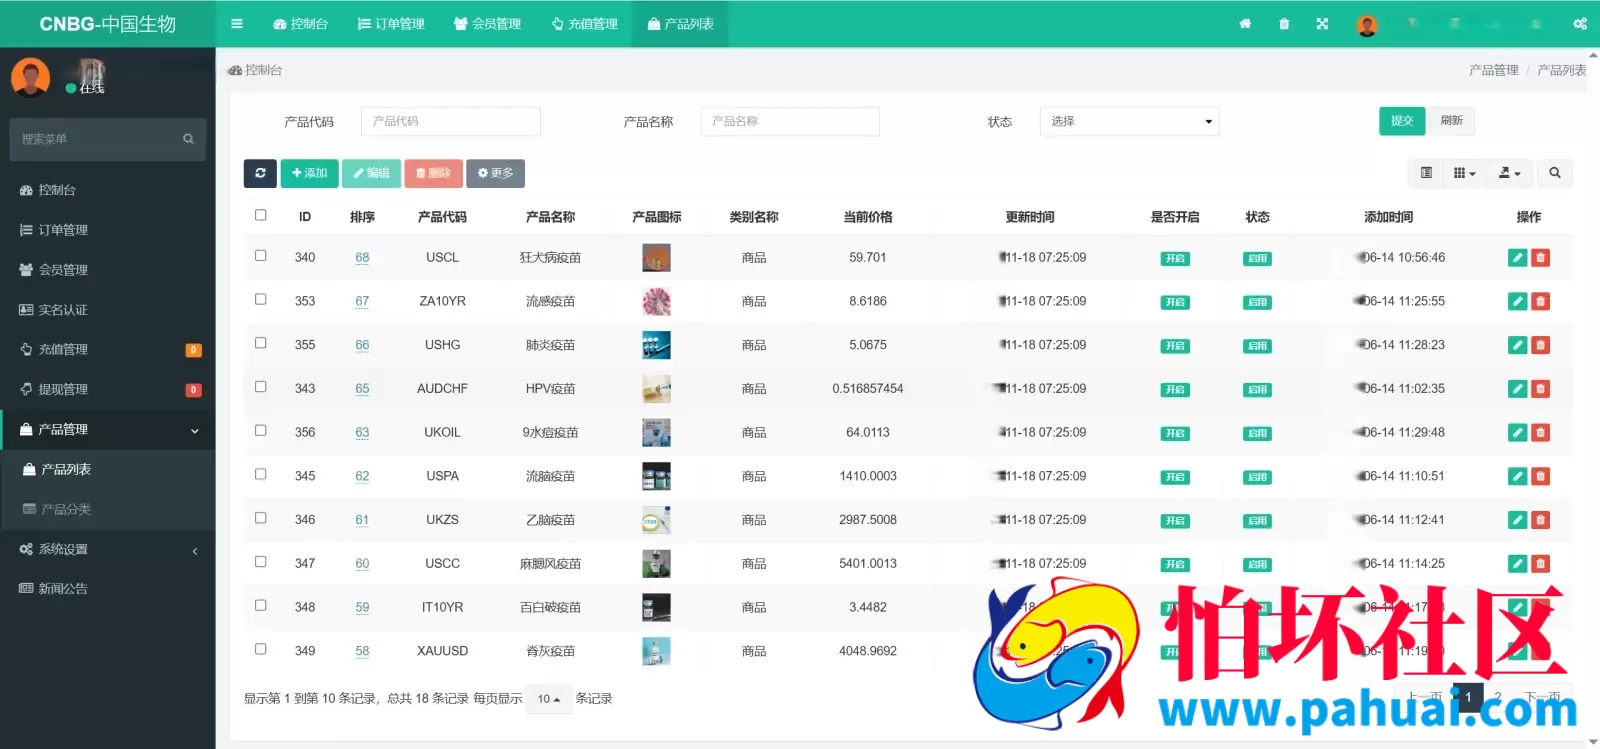Open 充值管理 in top navigation
The height and width of the screenshot is (749, 1600).
(584, 24)
